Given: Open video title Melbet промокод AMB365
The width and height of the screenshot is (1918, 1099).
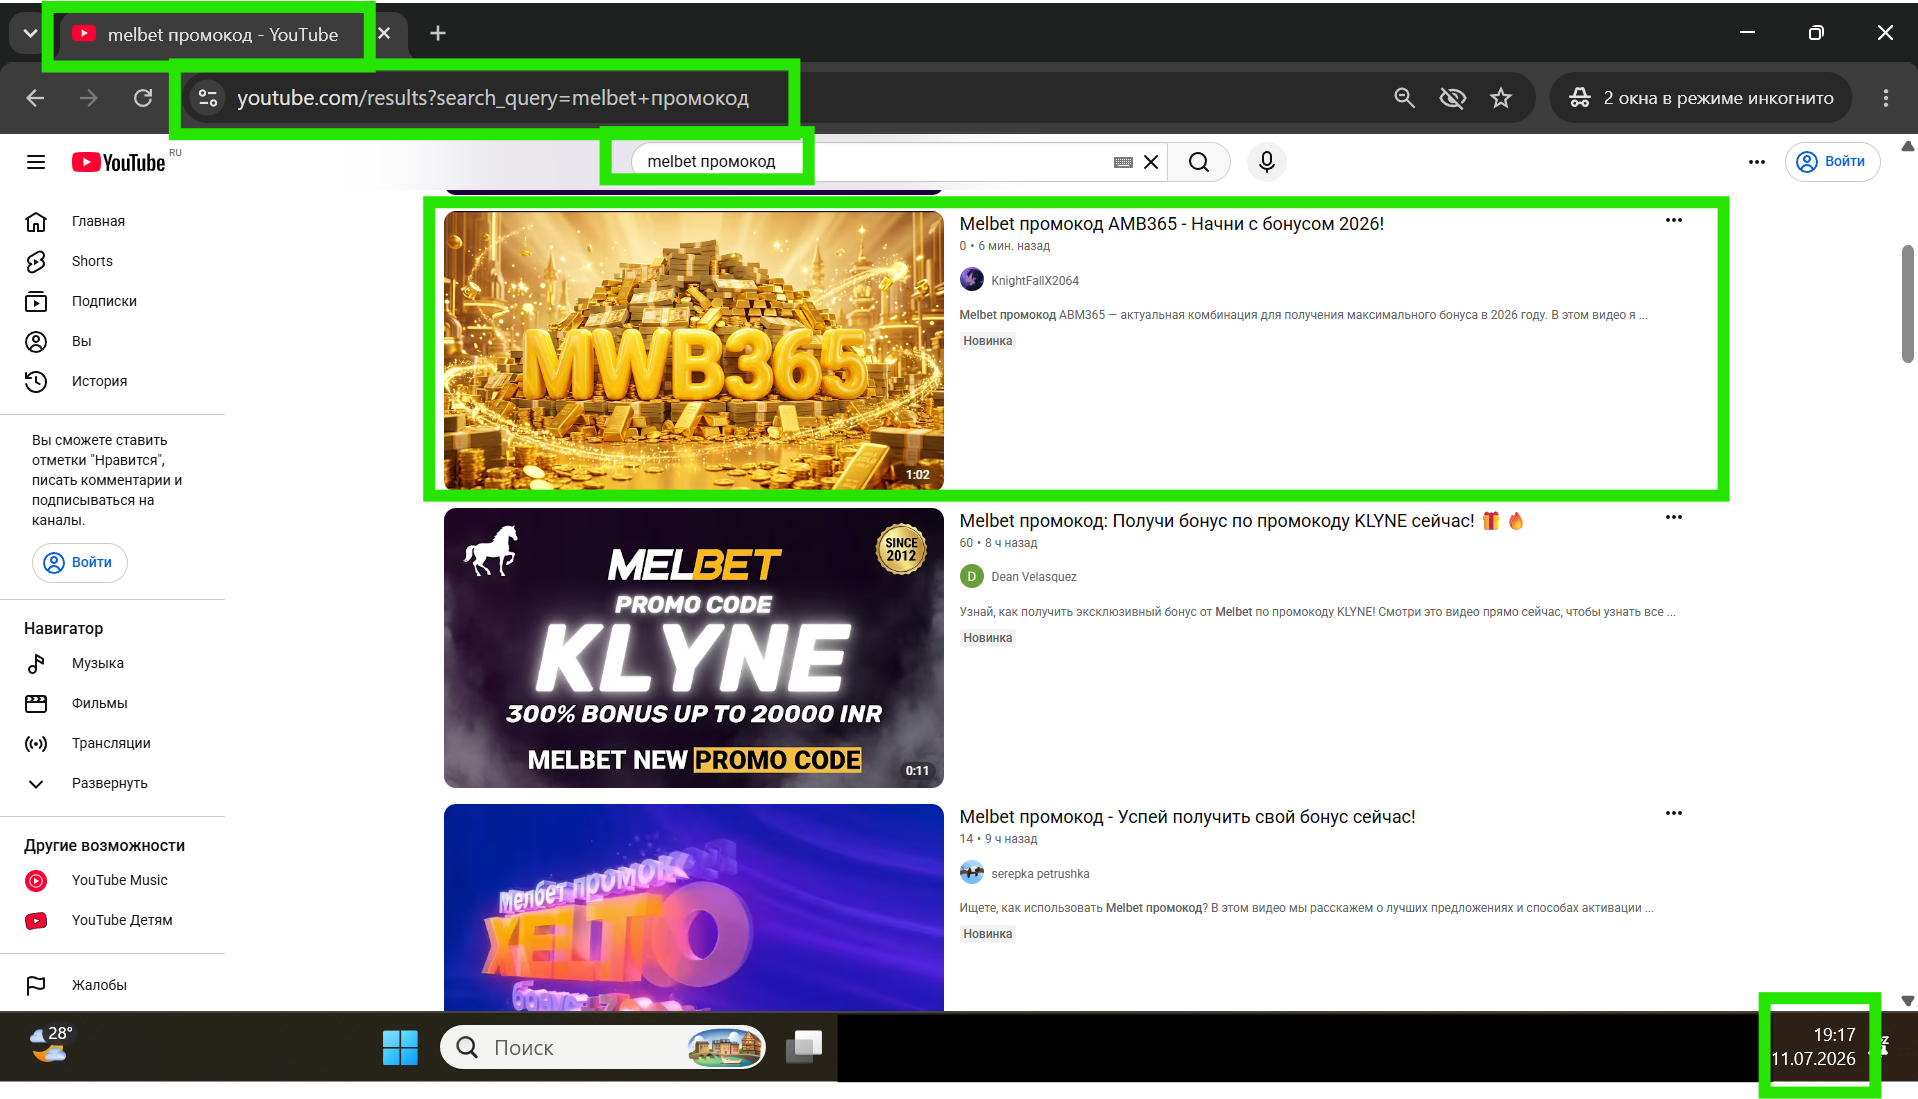Looking at the screenshot, I should 1171,224.
